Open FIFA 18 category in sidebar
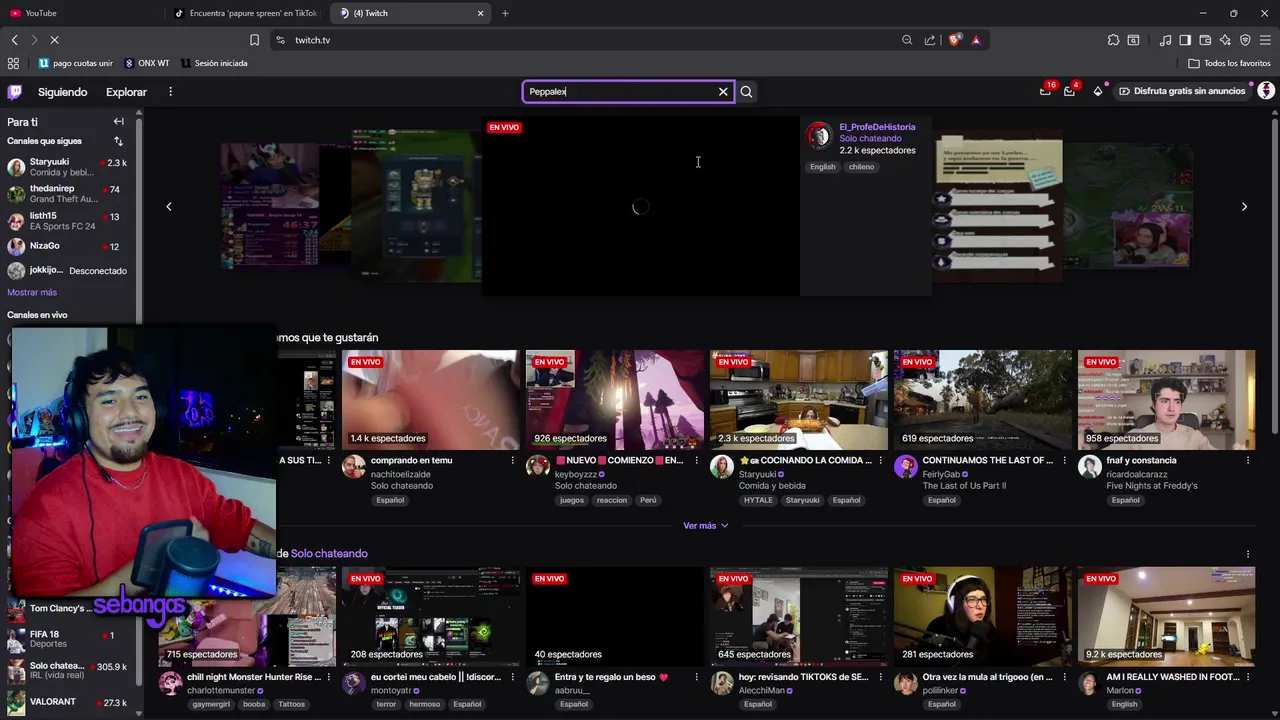 (x=67, y=639)
